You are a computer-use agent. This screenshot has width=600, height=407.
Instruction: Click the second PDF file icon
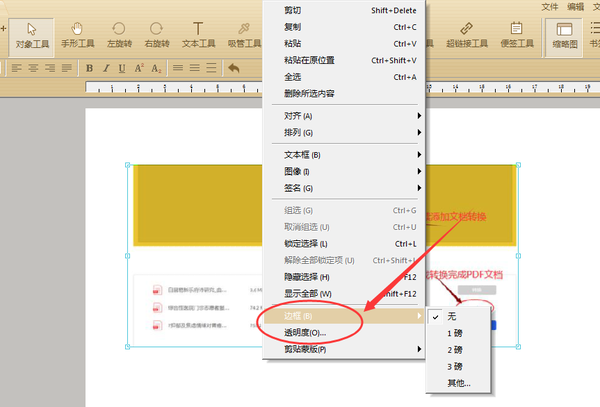coord(157,308)
